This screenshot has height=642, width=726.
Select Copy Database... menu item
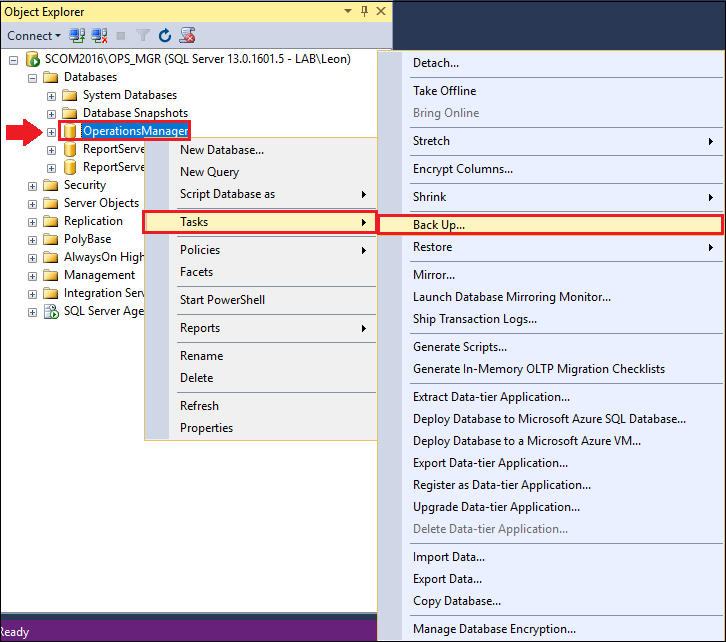pyautogui.click(x=551, y=601)
